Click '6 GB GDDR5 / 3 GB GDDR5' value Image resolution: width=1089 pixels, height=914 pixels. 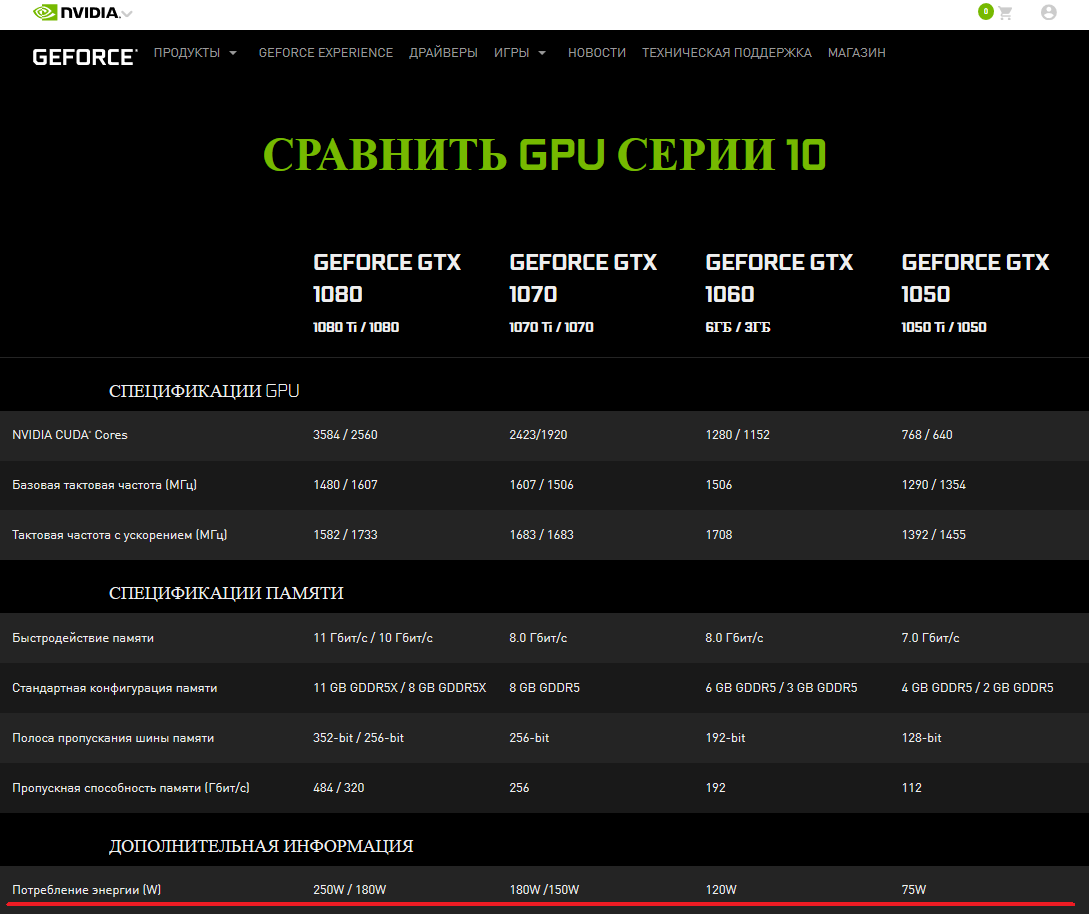click(781, 688)
